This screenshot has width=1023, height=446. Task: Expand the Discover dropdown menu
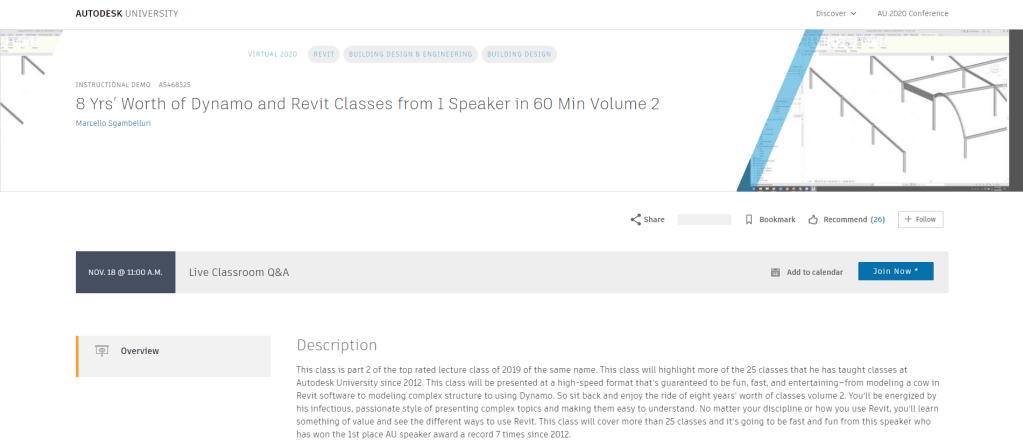[837, 13]
